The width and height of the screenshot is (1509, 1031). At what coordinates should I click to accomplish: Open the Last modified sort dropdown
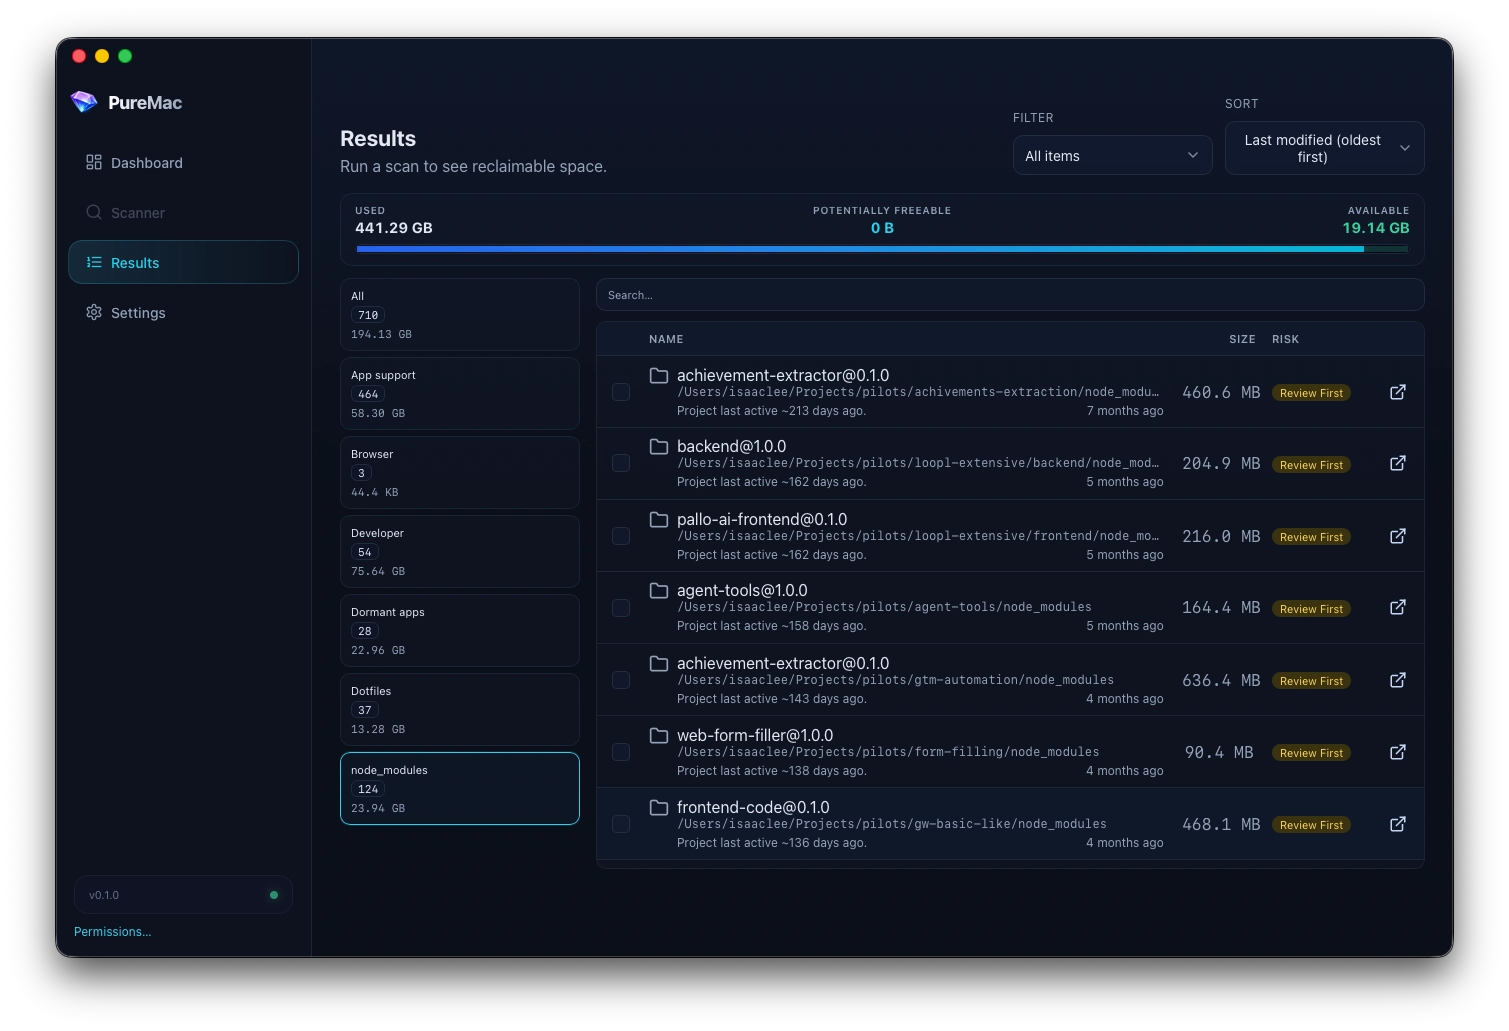(x=1324, y=148)
